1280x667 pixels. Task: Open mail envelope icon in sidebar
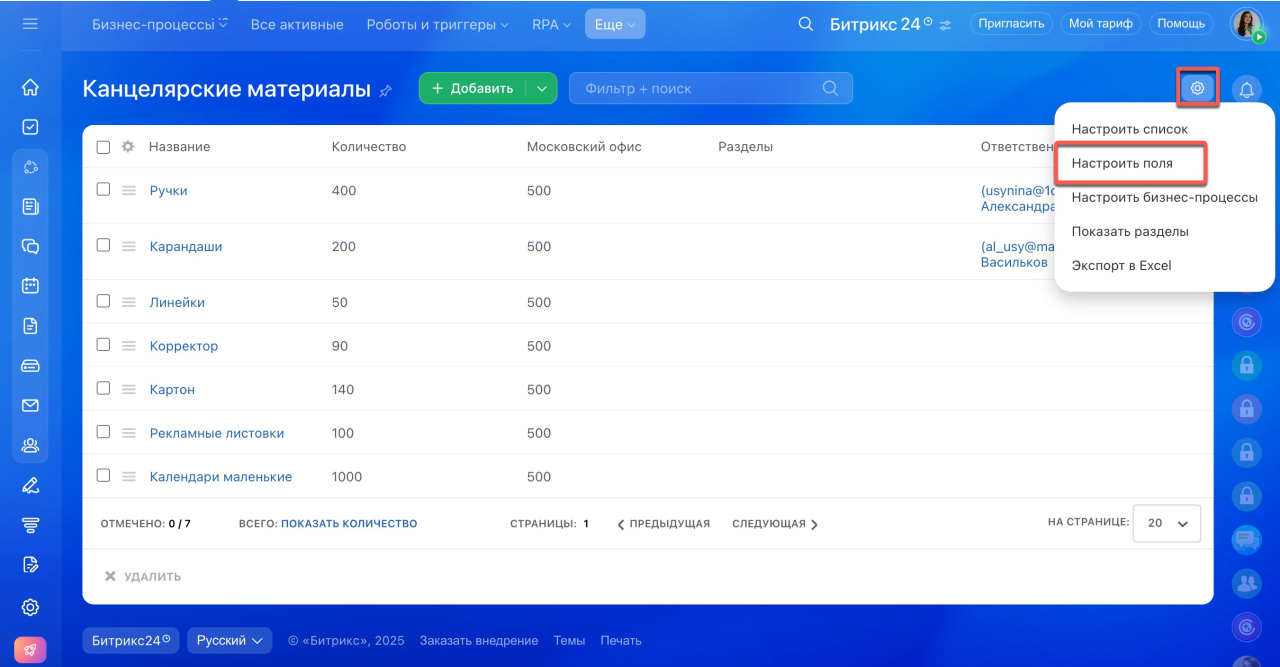[x=30, y=405]
